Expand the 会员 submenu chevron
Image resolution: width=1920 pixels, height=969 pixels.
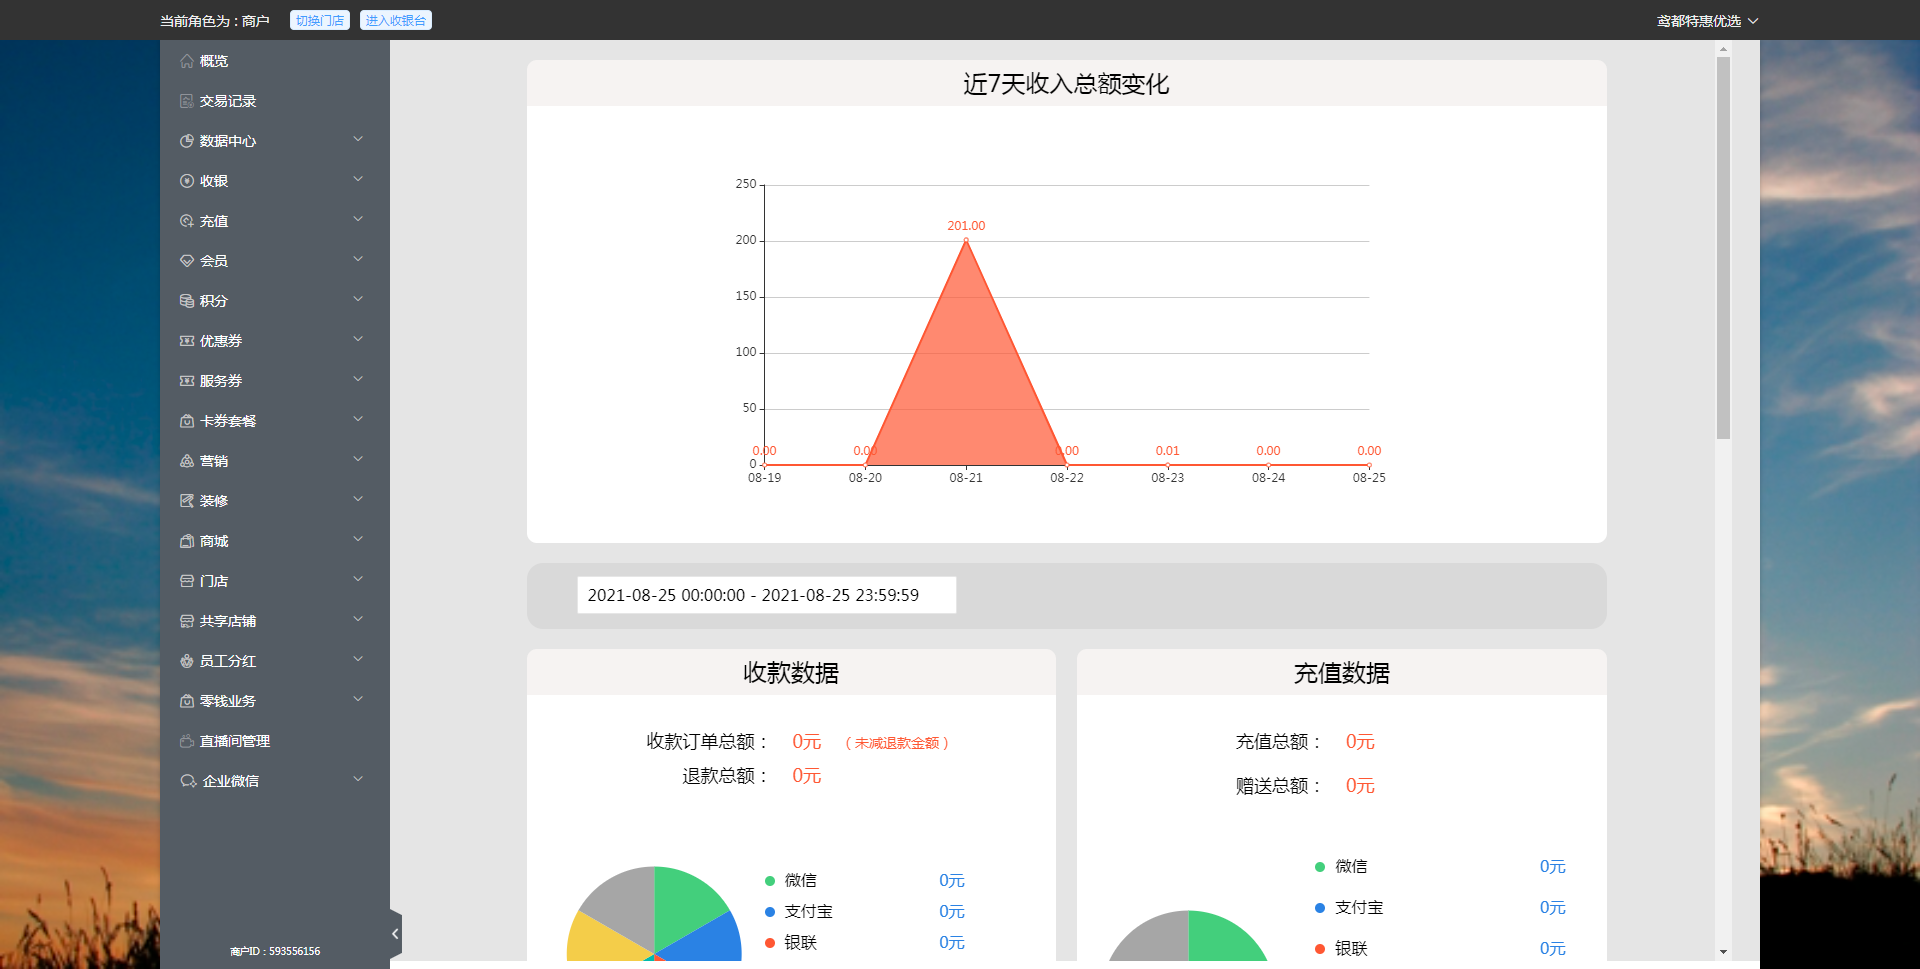pos(358,259)
